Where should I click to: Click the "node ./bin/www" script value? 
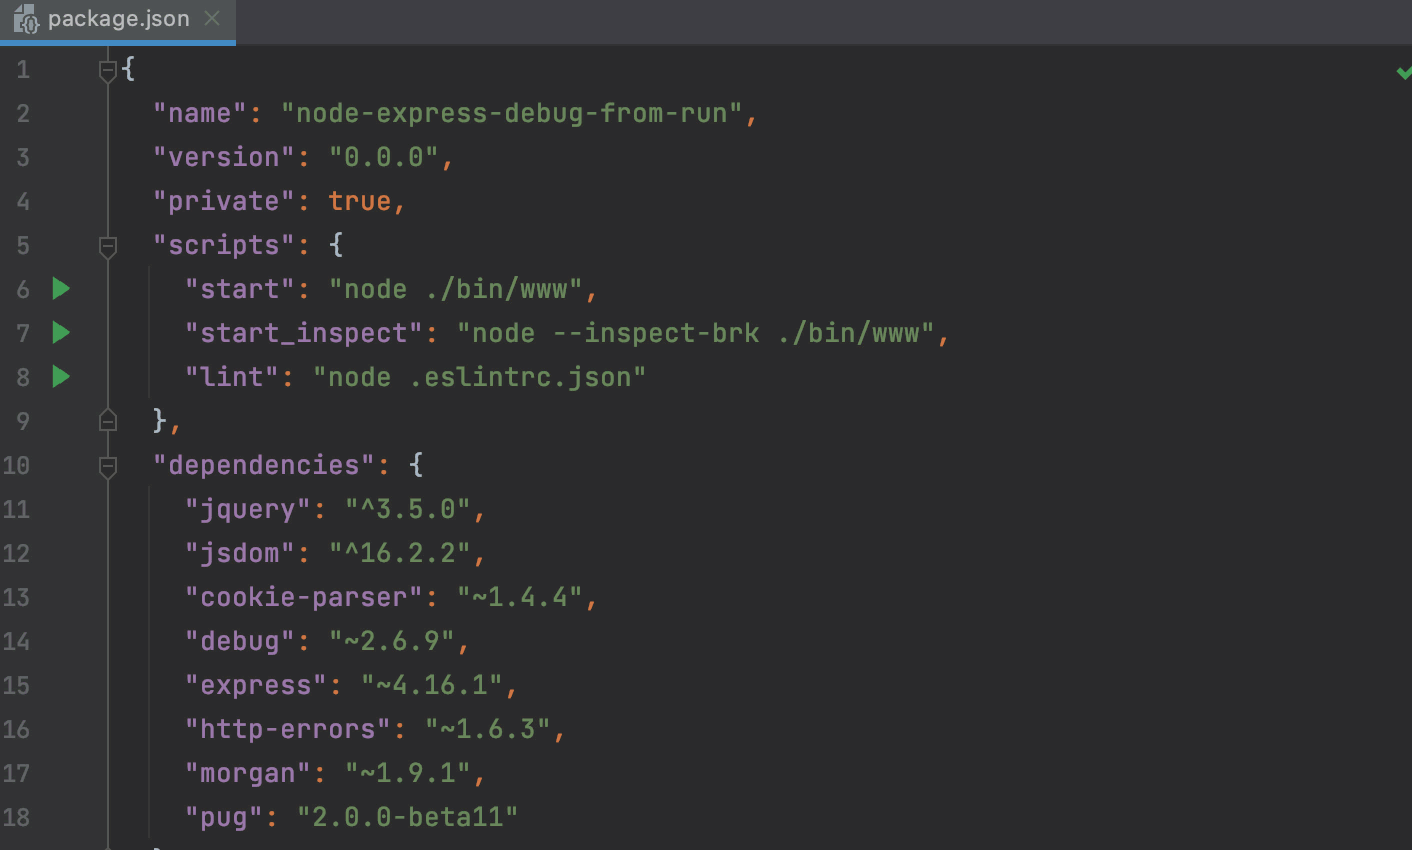coord(460,289)
